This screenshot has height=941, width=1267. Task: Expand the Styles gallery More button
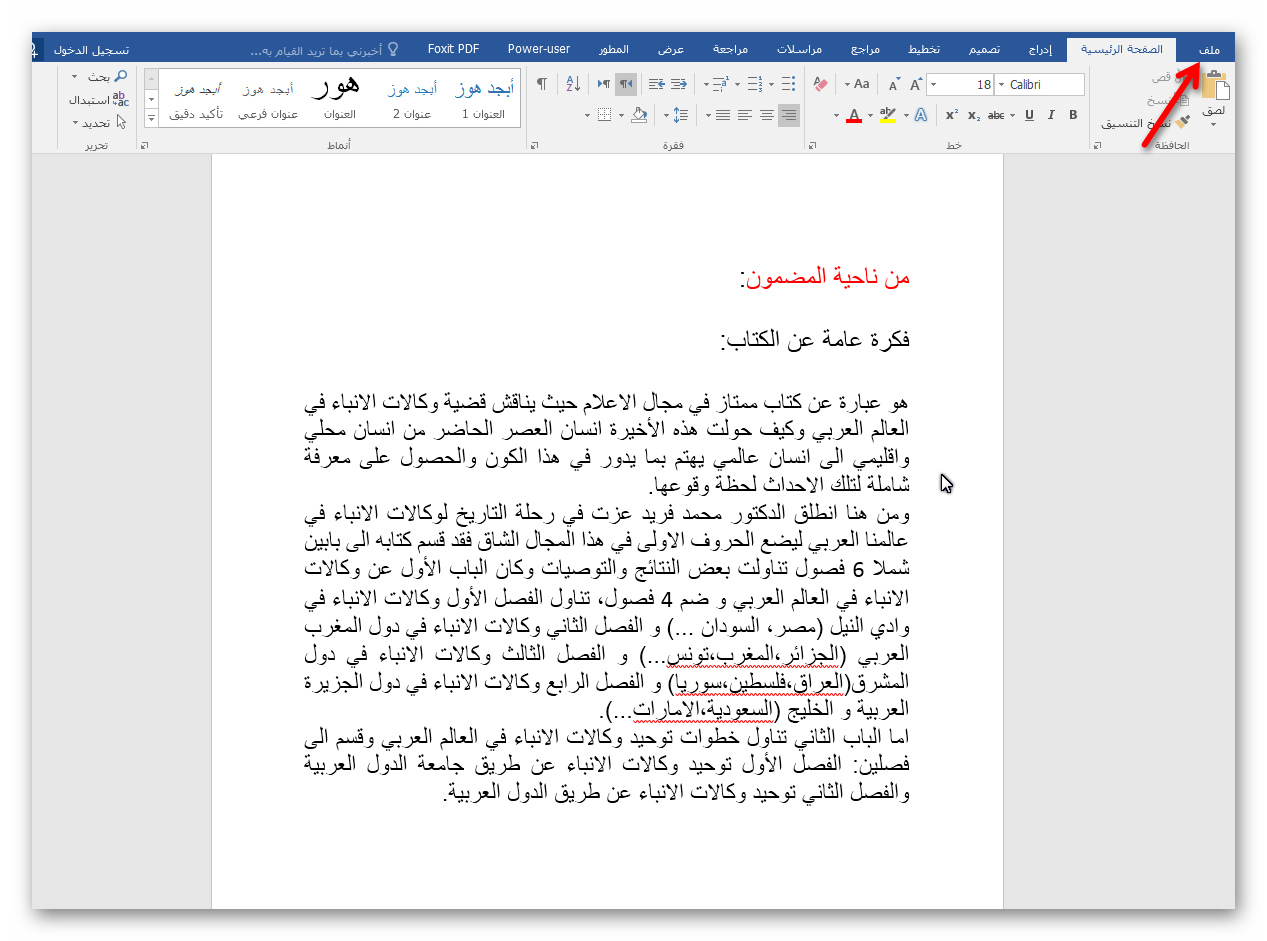(x=151, y=118)
